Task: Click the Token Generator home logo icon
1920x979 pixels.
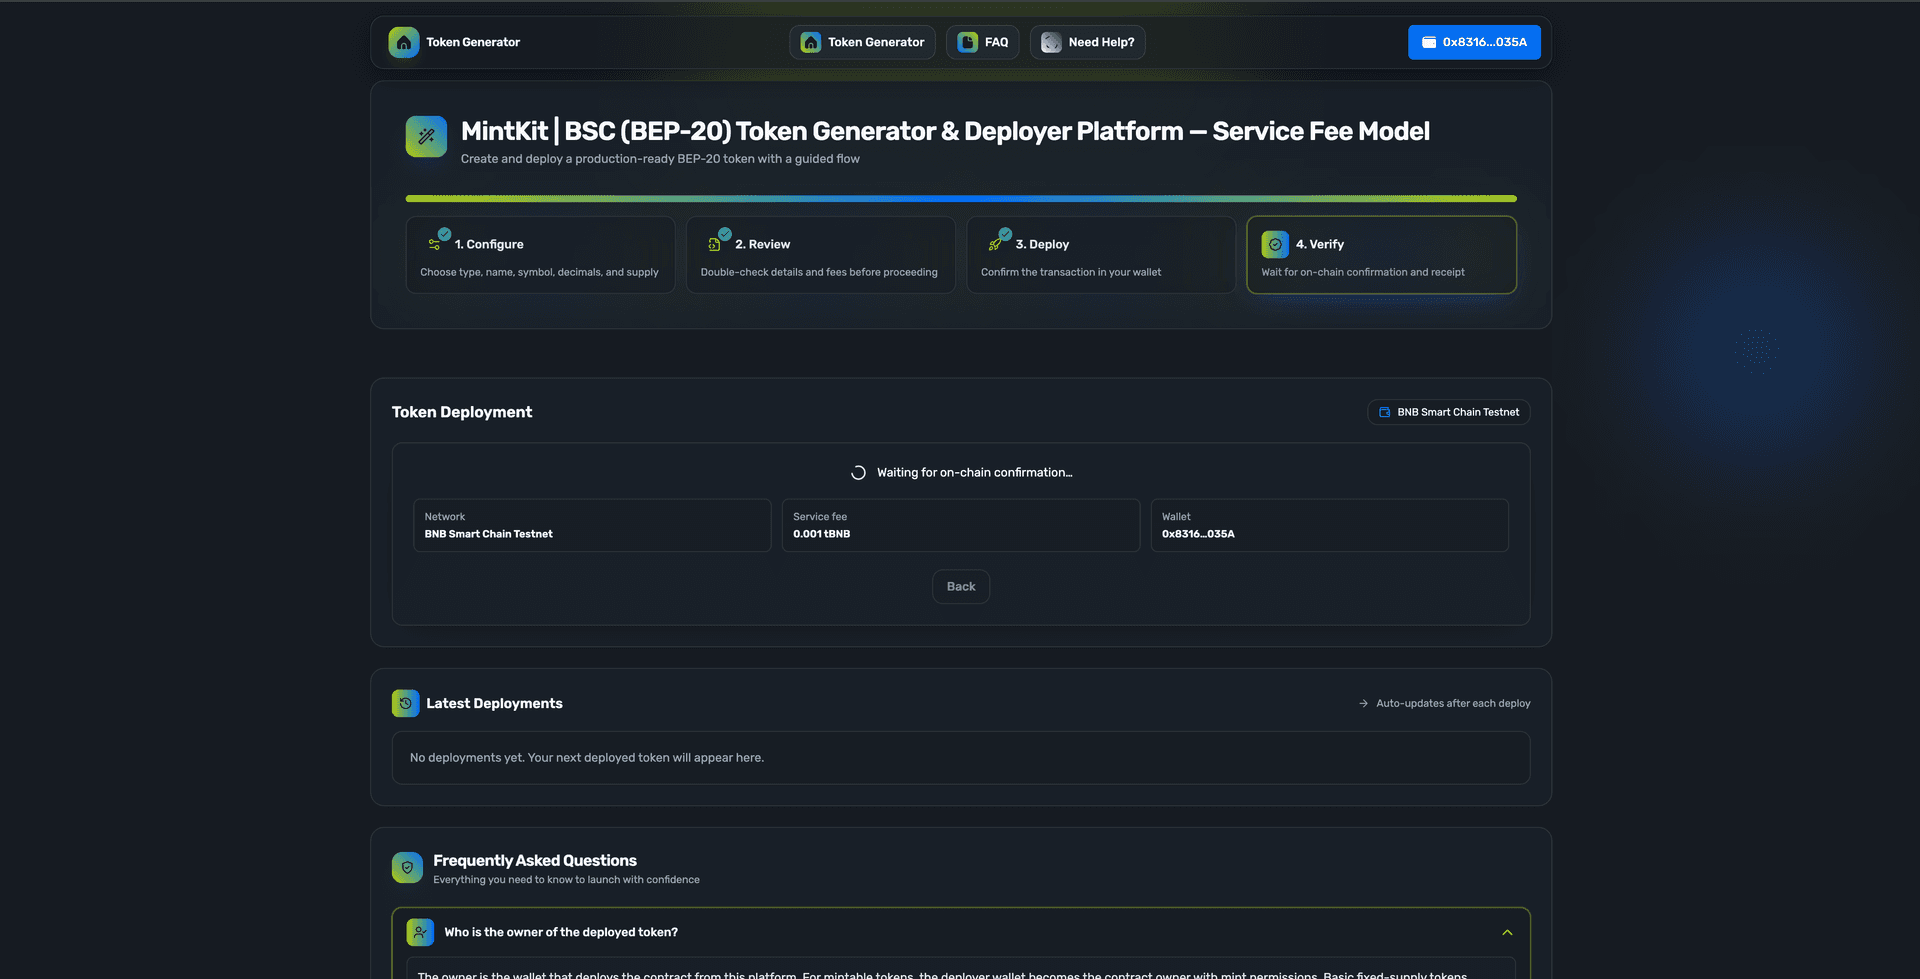Action: (x=404, y=42)
